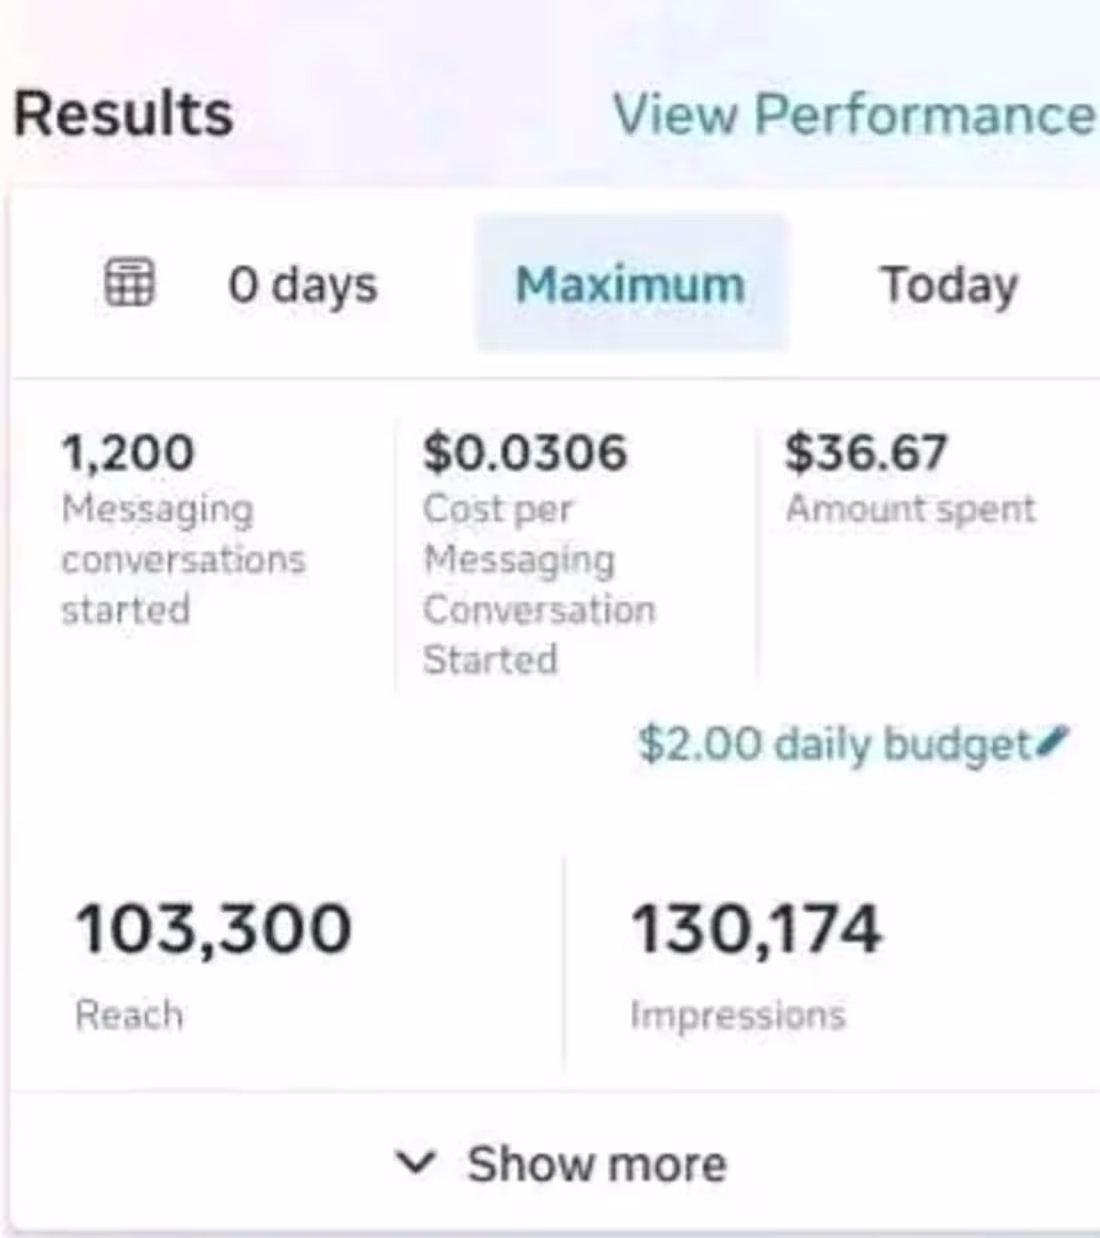Image resolution: width=1100 pixels, height=1238 pixels.
Task: Select the Impressions metric label
Action: (738, 1016)
